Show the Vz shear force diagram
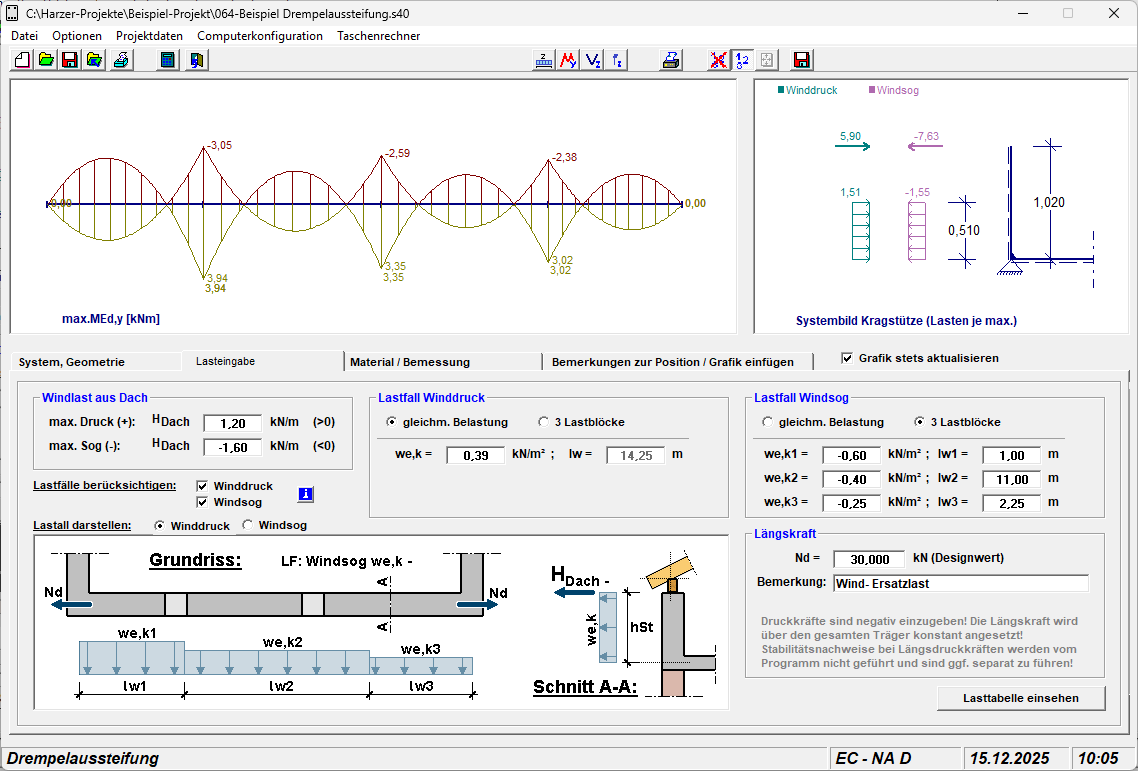The width and height of the screenshot is (1138, 771). [x=593, y=60]
